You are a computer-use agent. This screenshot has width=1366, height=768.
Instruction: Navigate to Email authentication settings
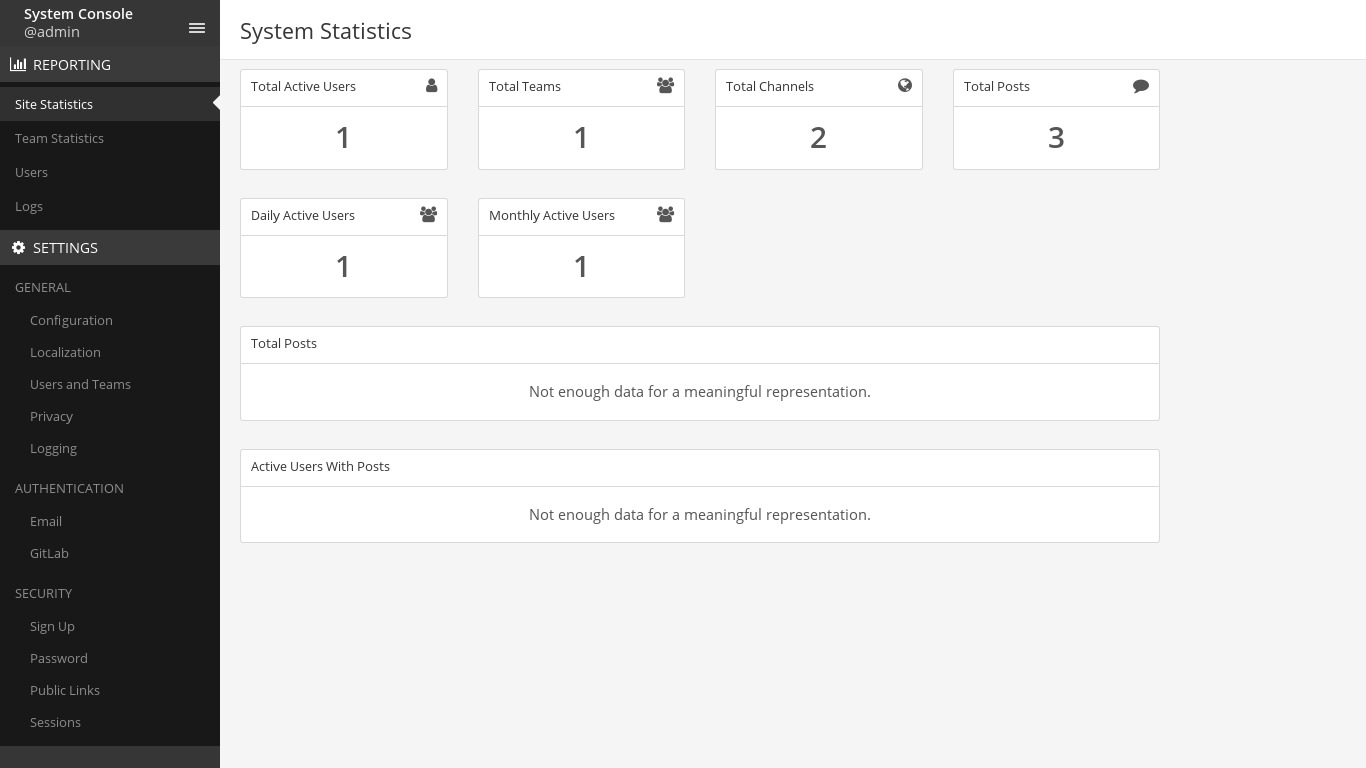tap(46, 521)
